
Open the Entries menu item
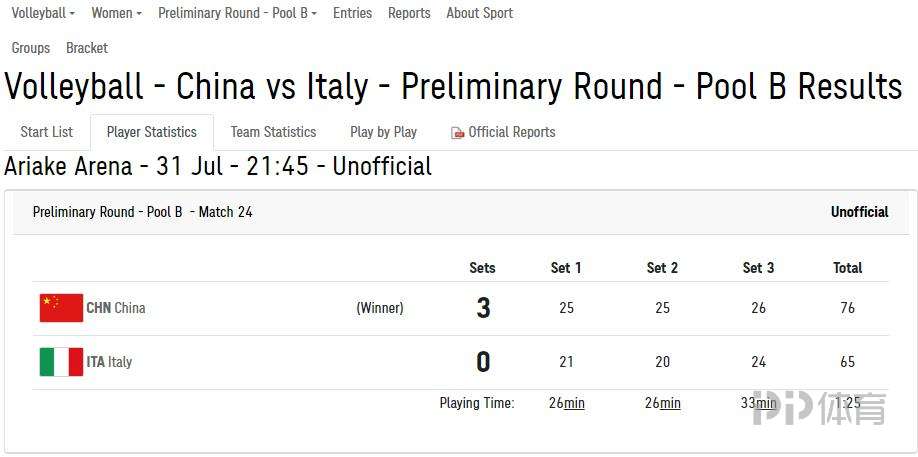(352, 13)
